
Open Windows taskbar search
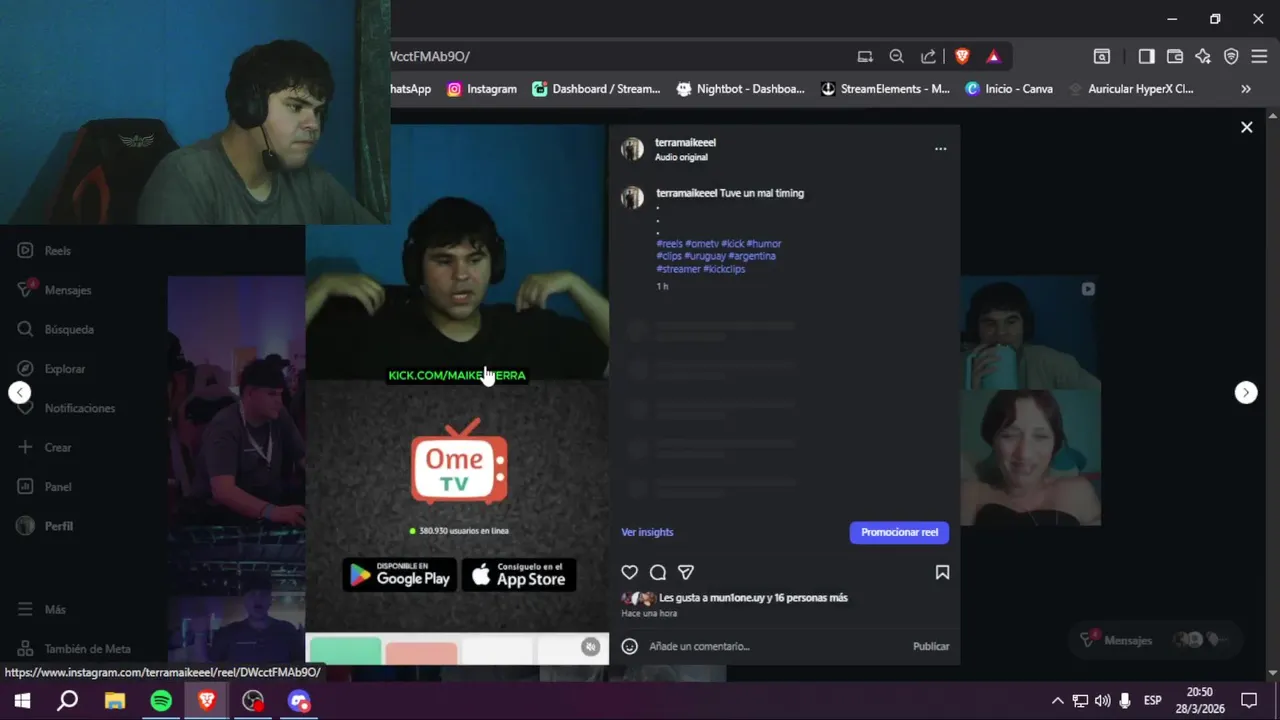point(67,701)
